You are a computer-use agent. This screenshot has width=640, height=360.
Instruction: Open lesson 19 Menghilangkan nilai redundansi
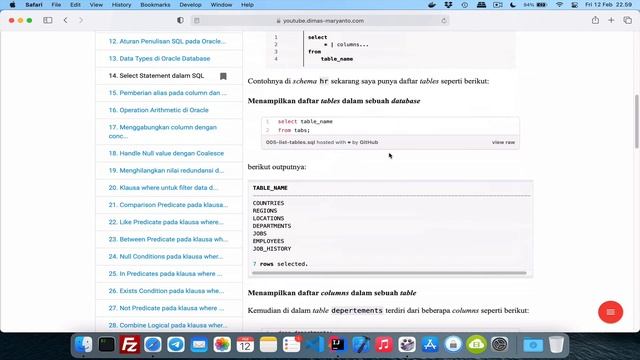click(x=167, y=170)
